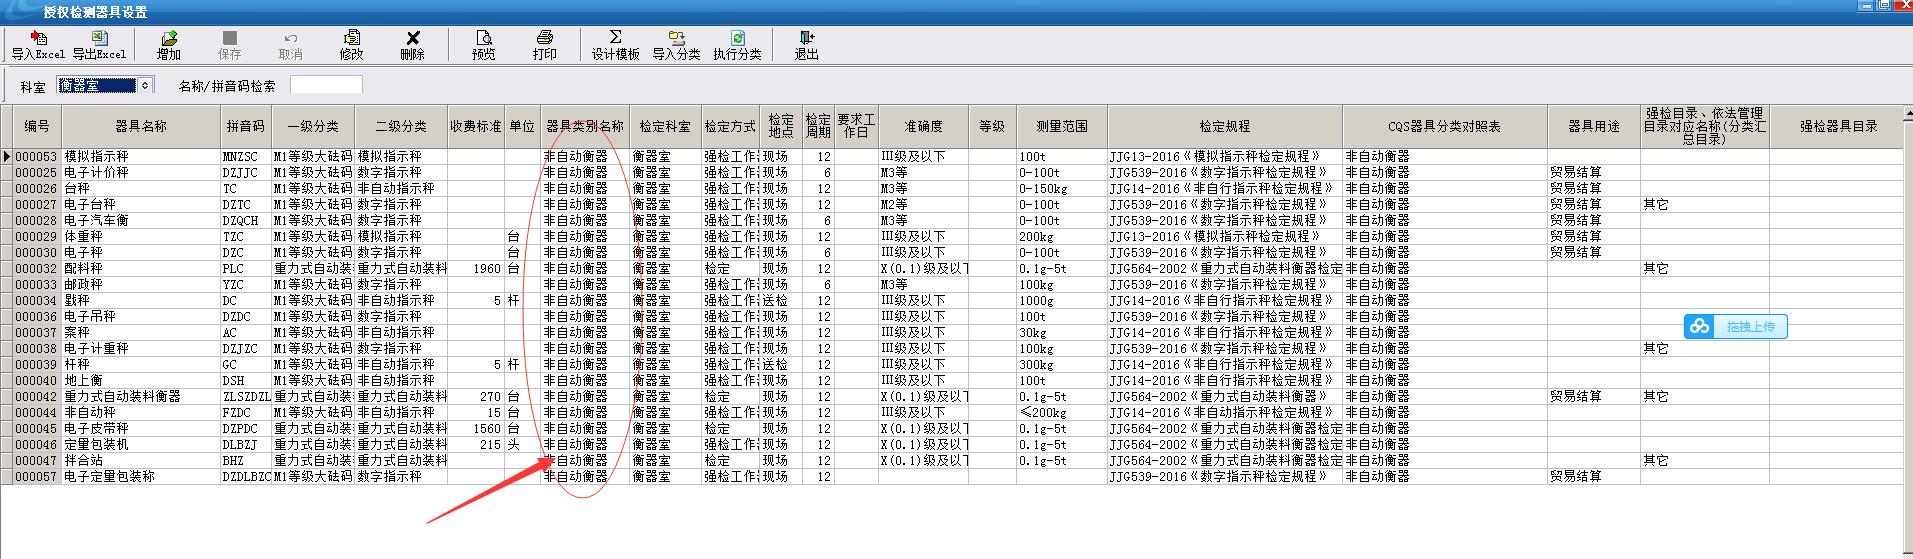Viewport: 1913px width, 559px height.
Task: Exit the window via 退出
Action: (806, 45)
